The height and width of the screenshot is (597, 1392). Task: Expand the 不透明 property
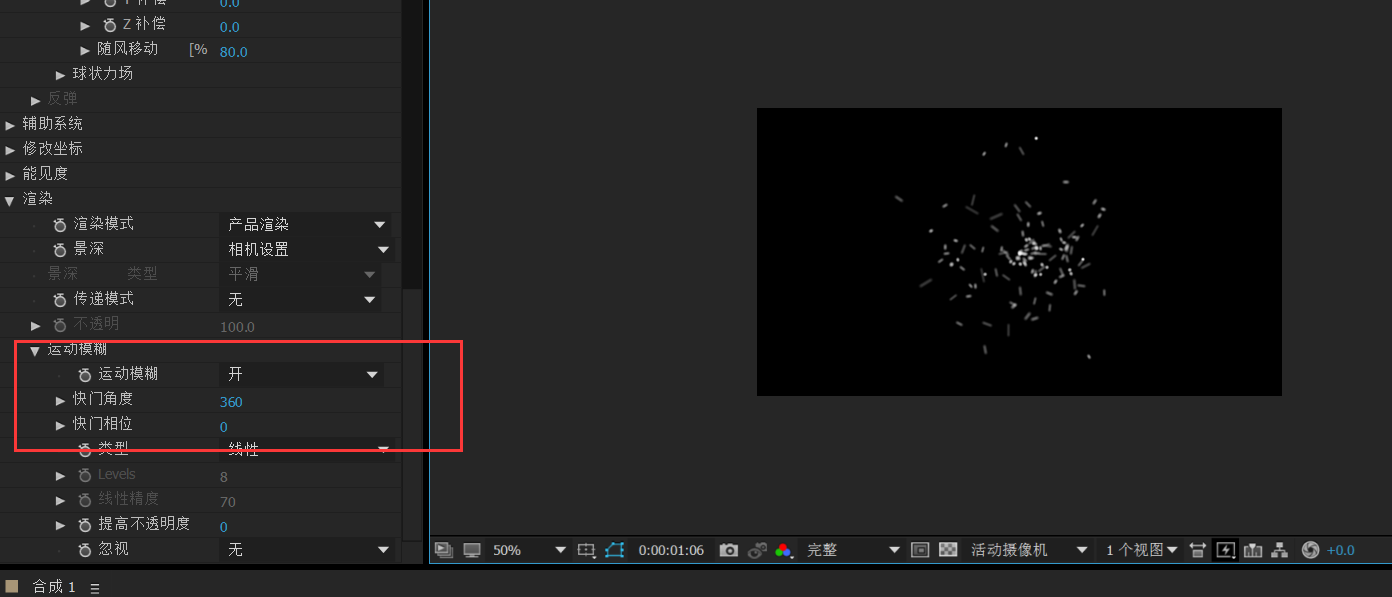pos(36,325)
